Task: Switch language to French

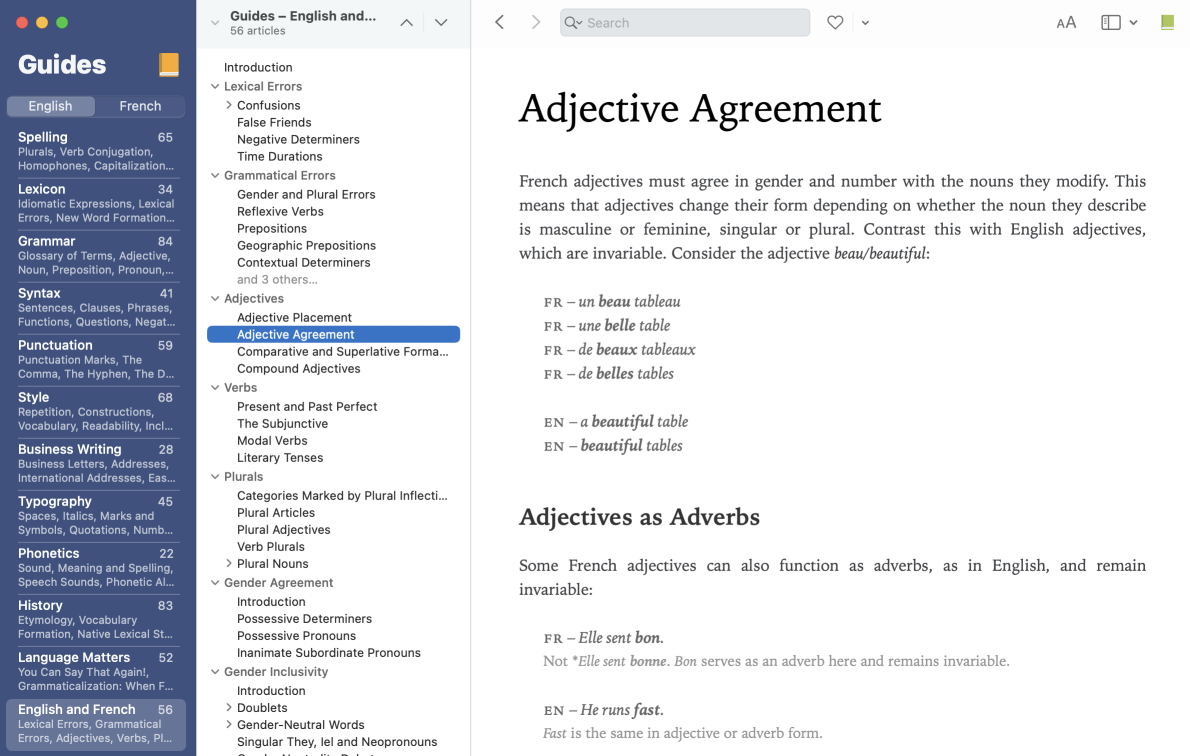Action: click(x=139, y=105)
